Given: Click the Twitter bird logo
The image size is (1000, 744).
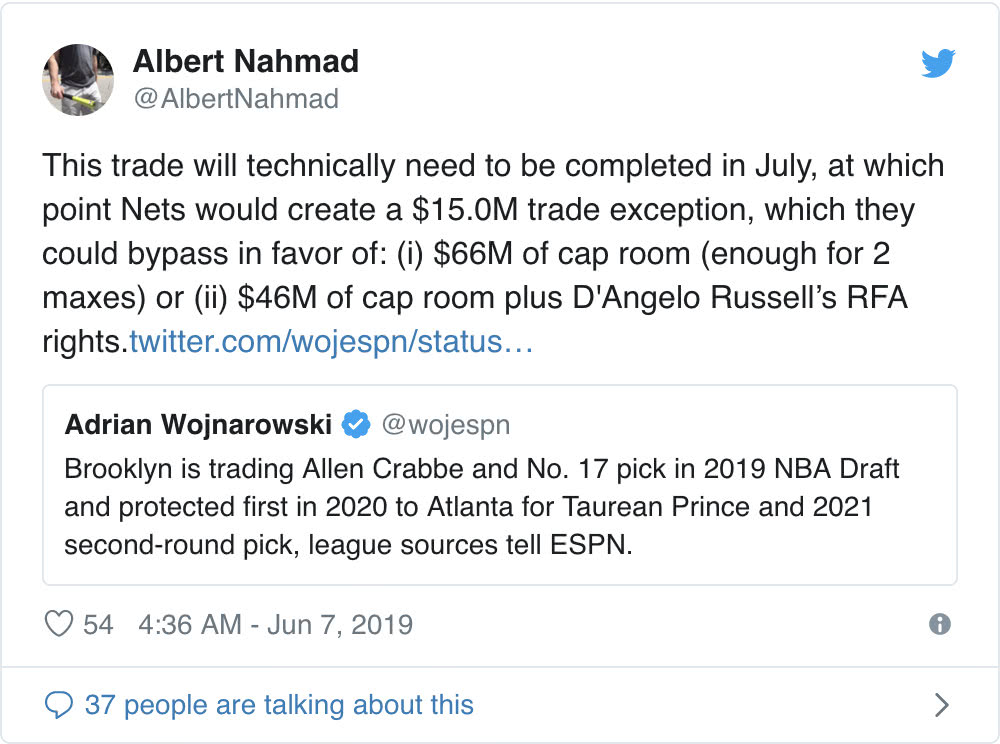Looking at the screenshot, I should click(x=937, y=64).
